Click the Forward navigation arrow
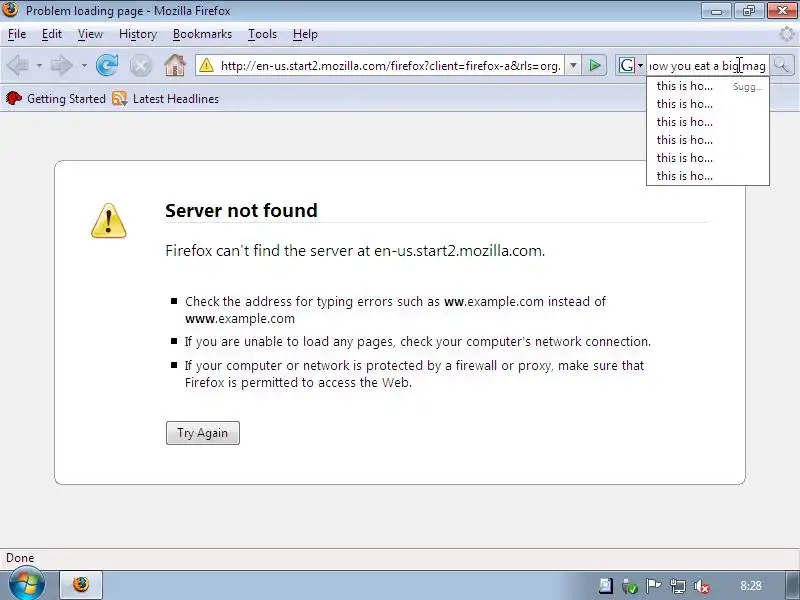This screenshot has width=800, height=600. 62,65
